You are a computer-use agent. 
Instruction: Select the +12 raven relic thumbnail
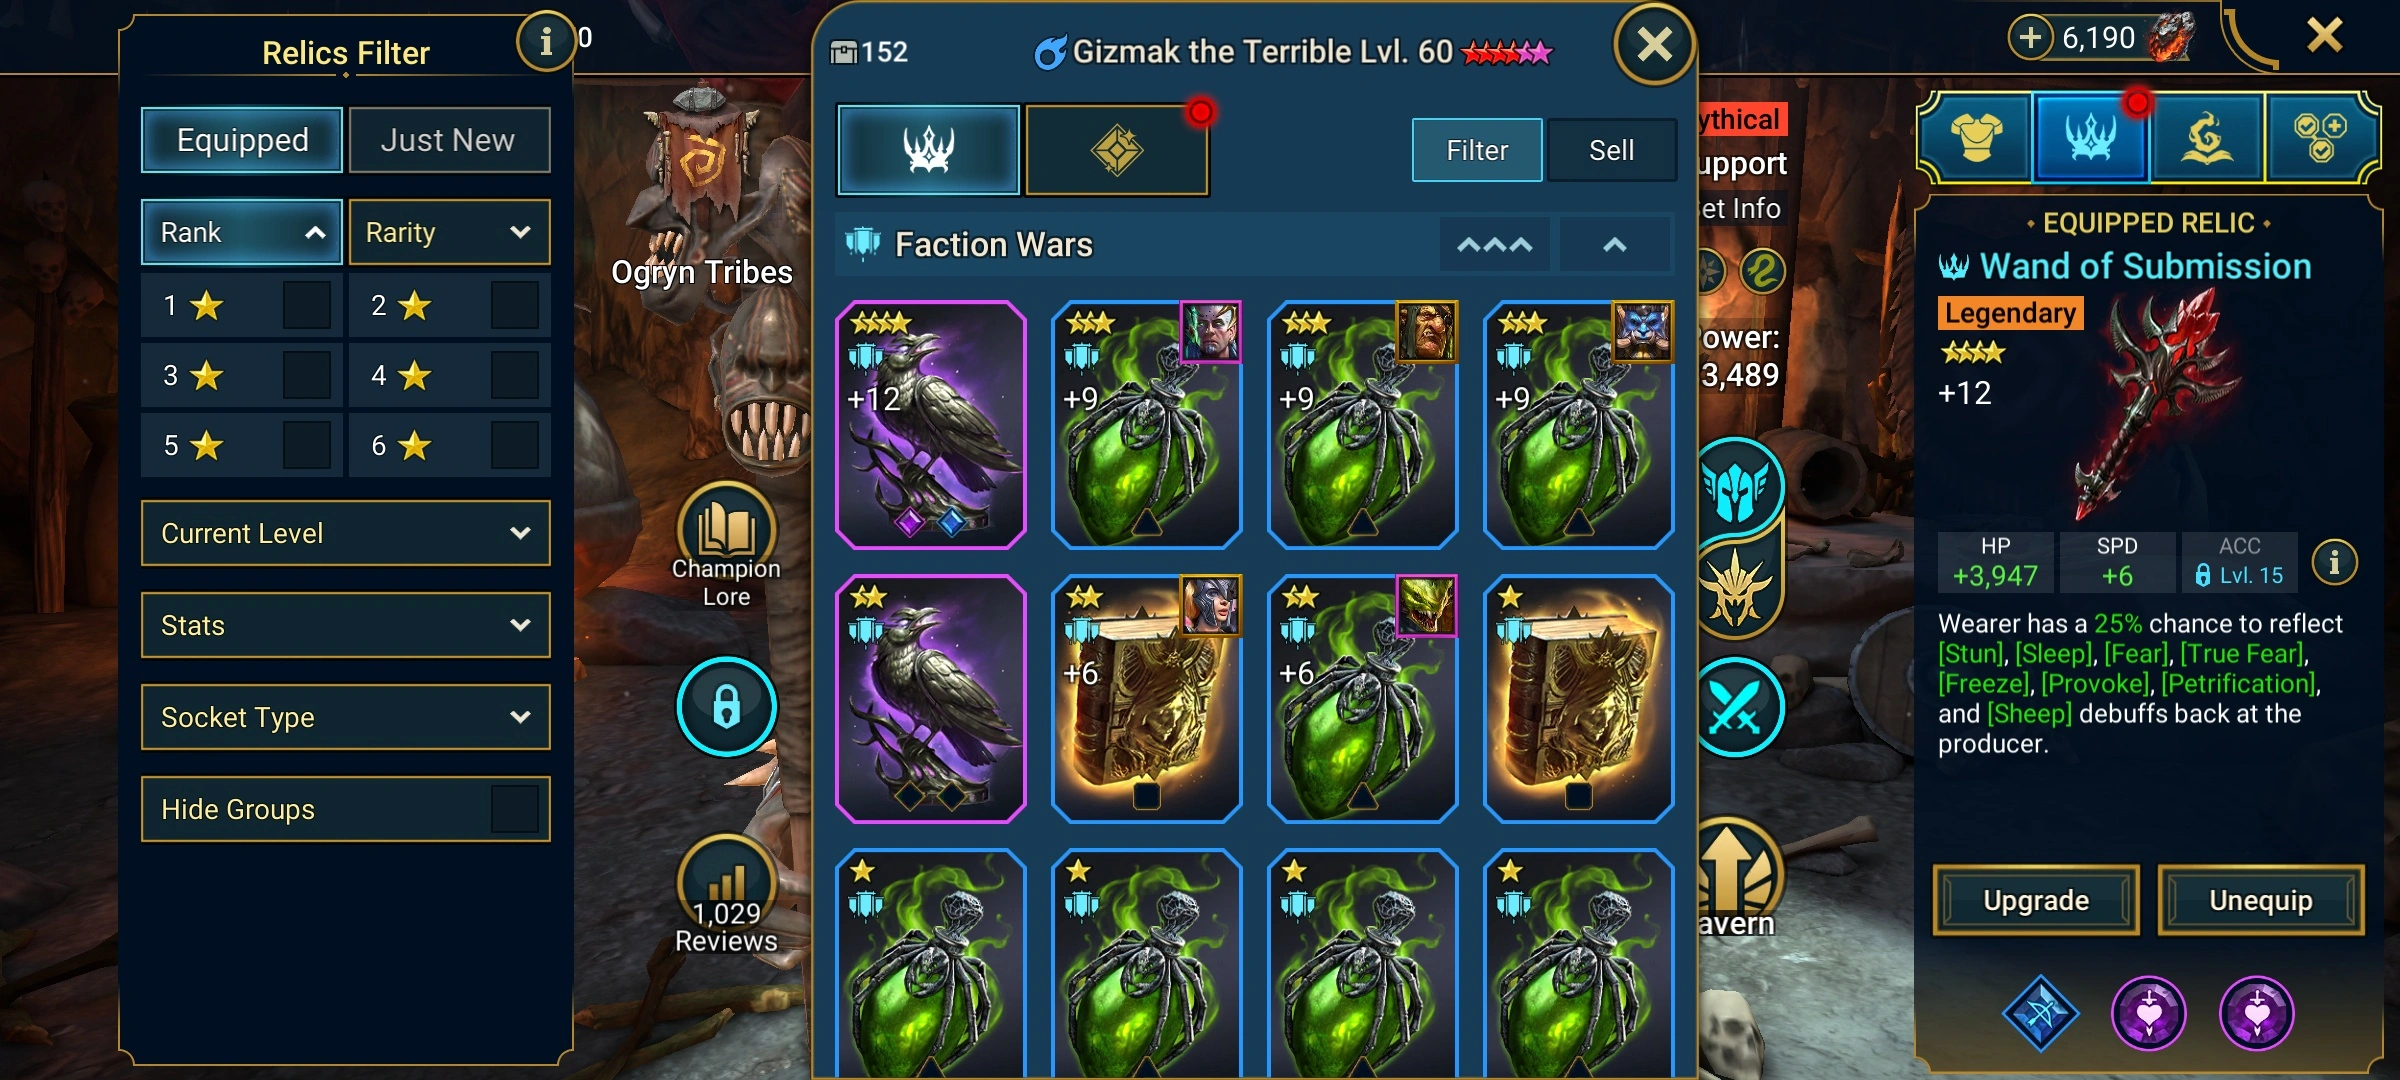931,425
